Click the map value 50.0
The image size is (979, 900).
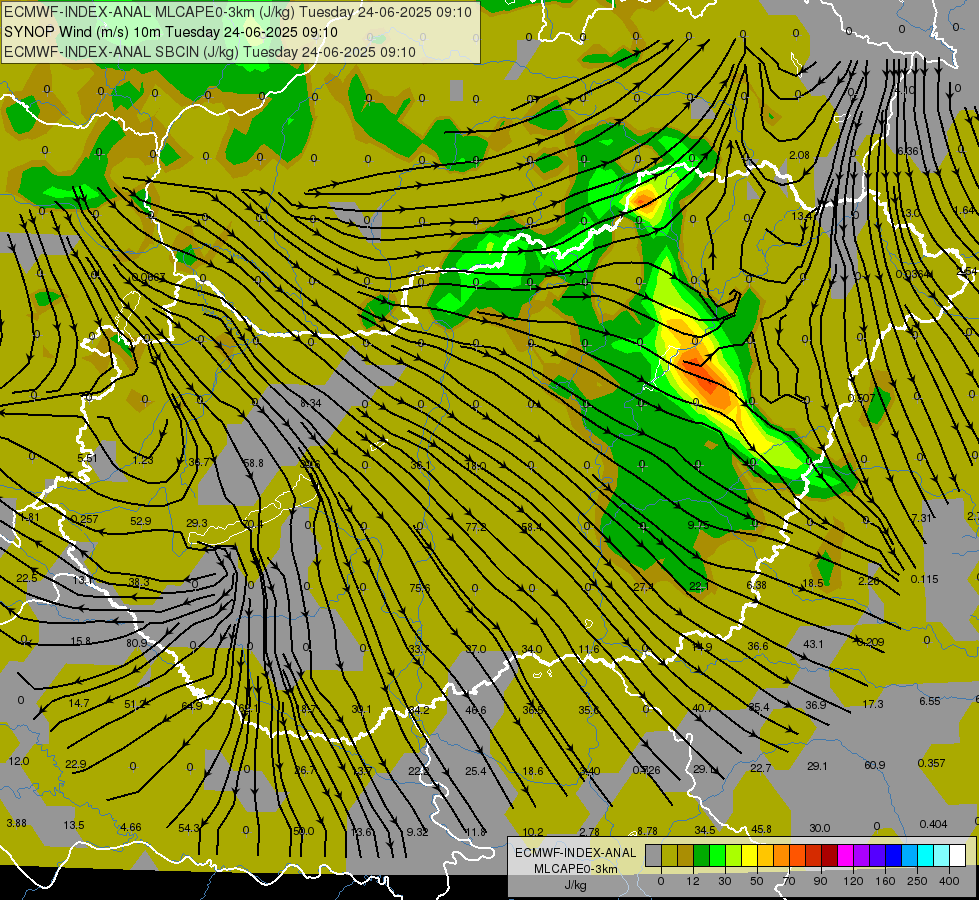pyautogui.click(x=303, y=831)
